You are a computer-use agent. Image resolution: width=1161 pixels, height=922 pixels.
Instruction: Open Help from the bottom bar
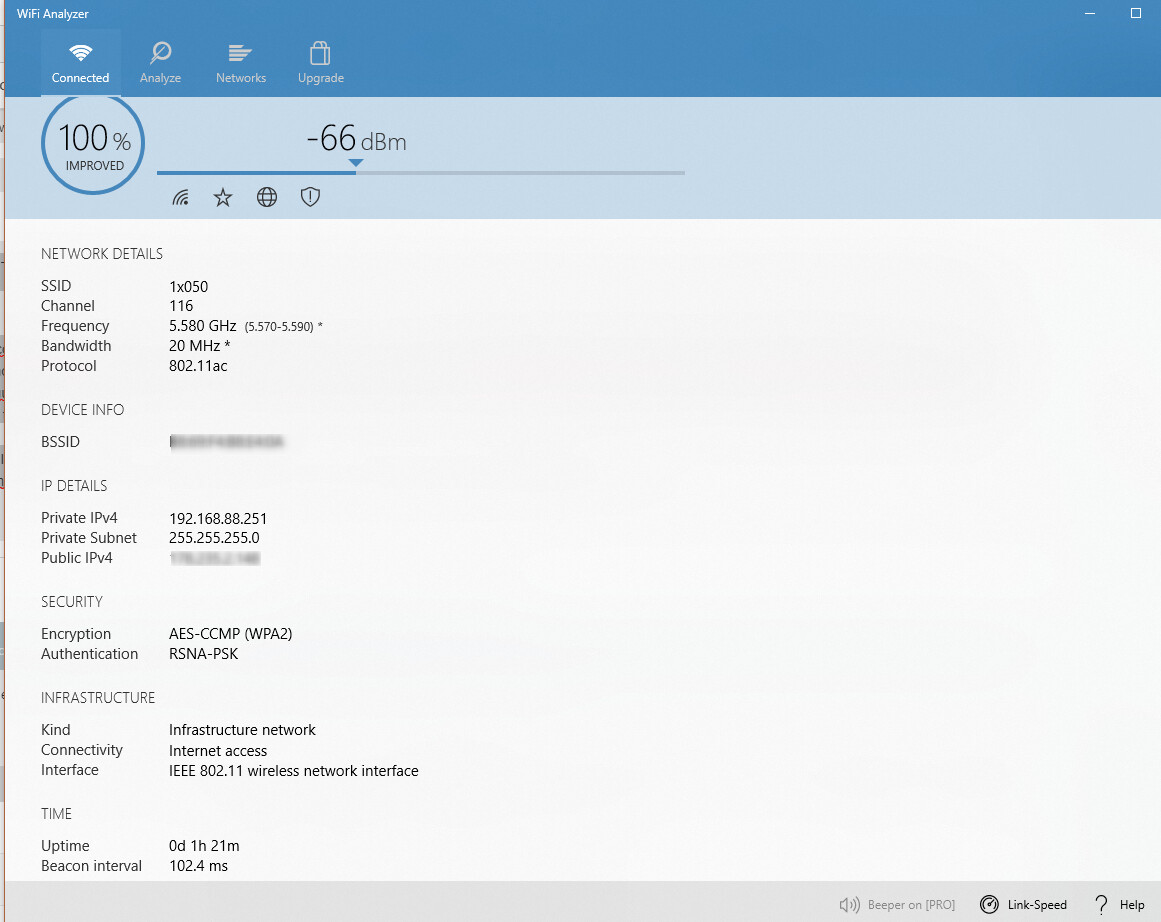click(1120, 904)
